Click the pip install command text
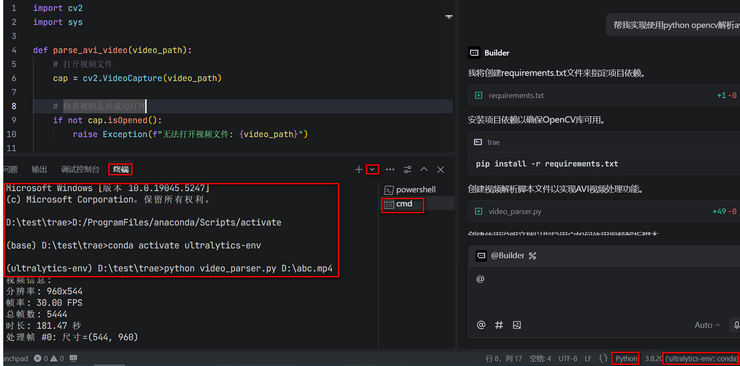 [x=547, y=164]
